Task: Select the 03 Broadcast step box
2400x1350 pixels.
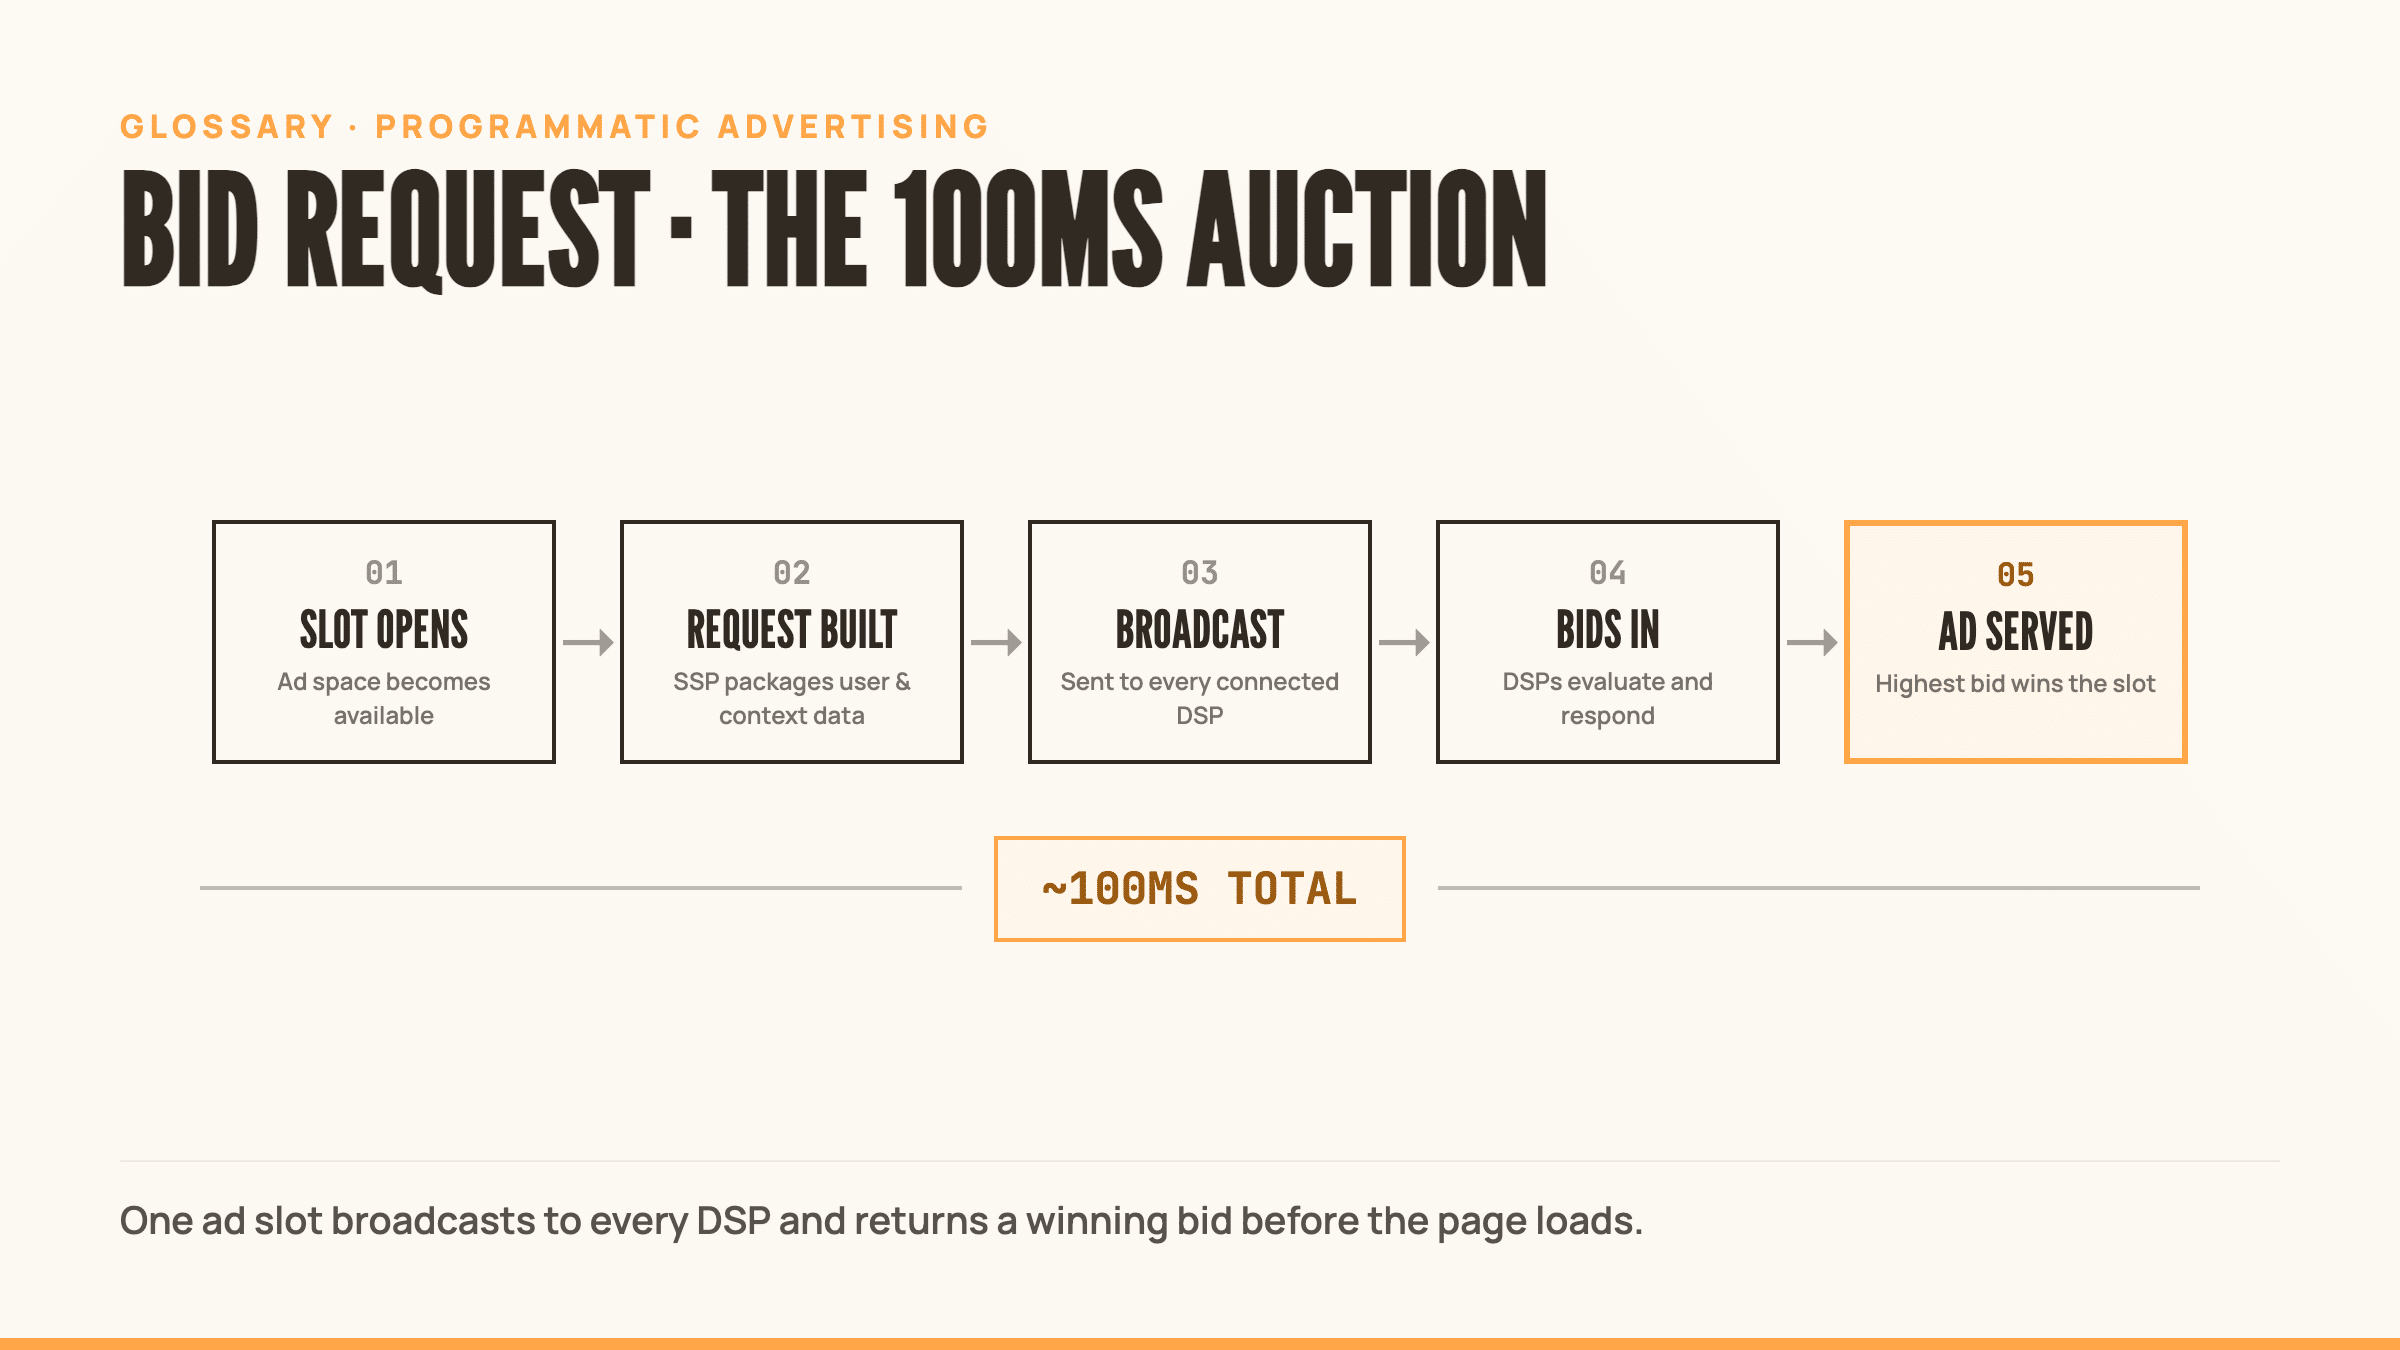Action: click(1200, 642)
